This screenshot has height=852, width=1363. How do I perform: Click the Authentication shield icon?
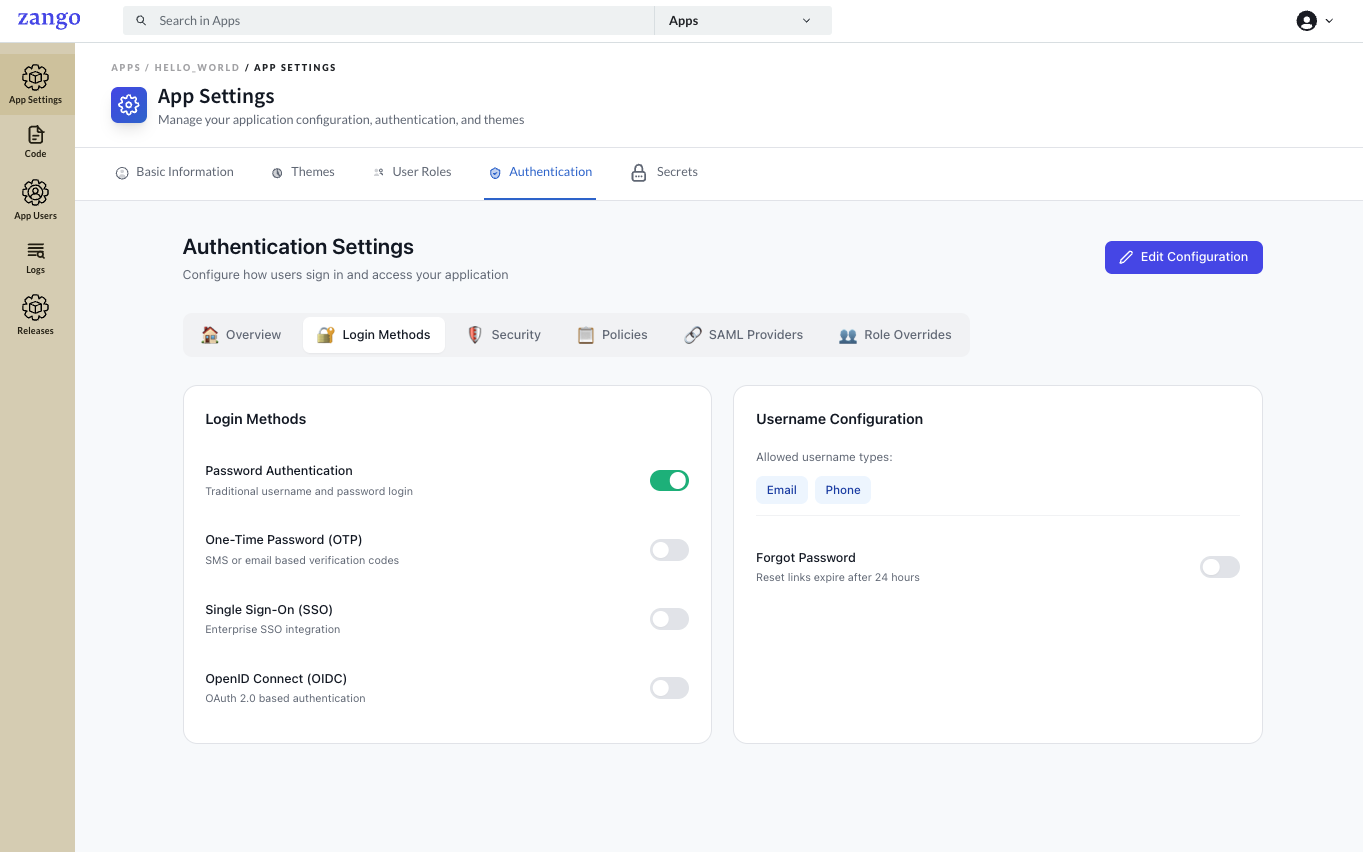[x=495, y=172]
